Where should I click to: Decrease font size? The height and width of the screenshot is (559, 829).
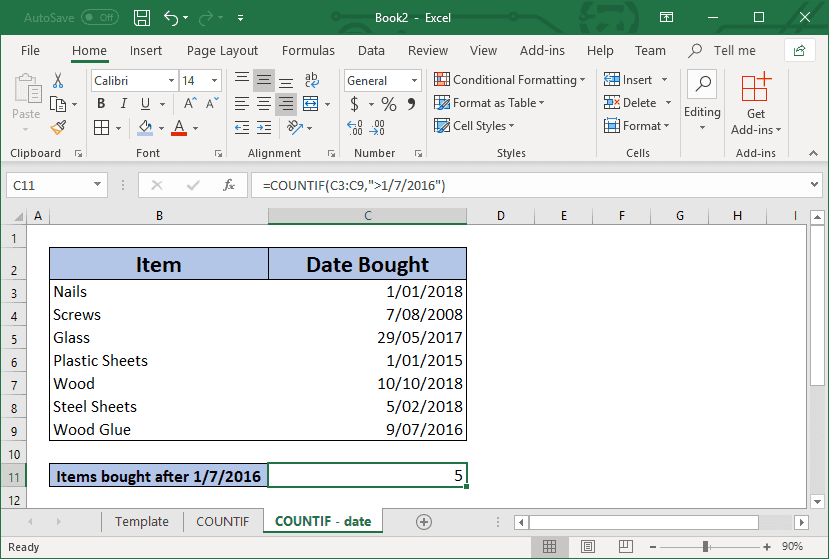[x=212, y=104]
